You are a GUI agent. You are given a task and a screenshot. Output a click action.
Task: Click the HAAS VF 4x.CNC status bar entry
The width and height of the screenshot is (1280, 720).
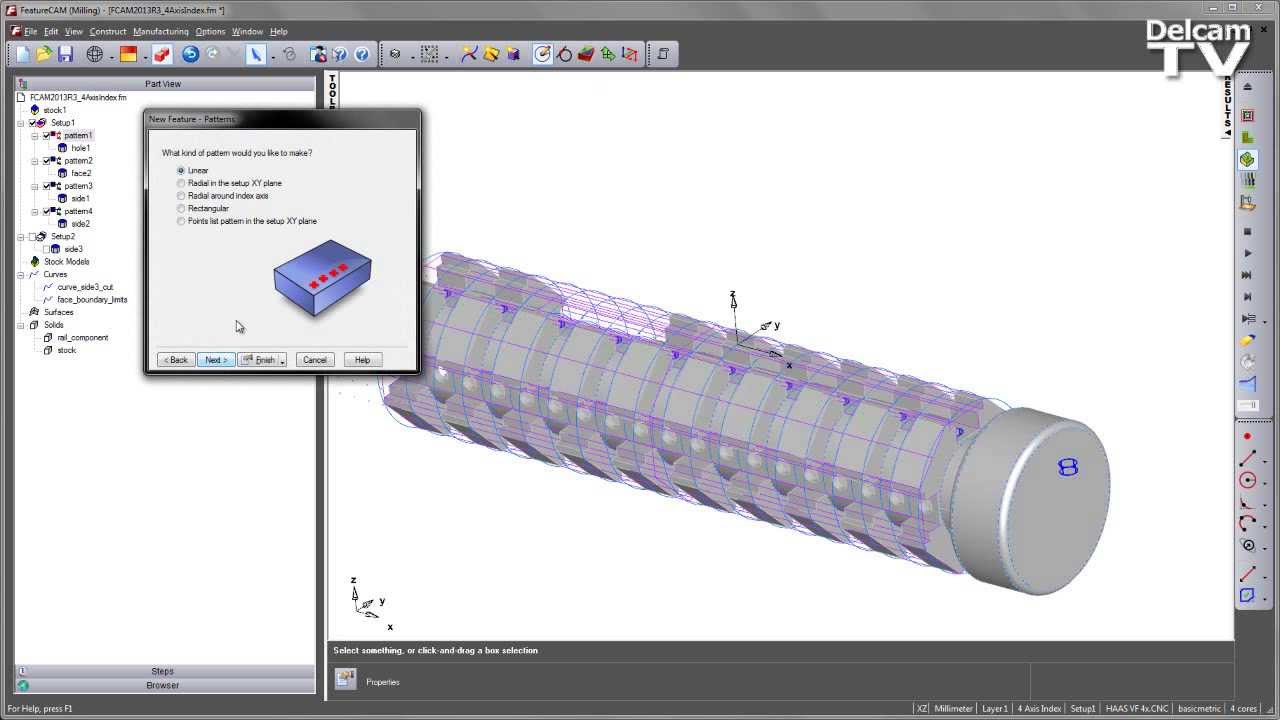pos(1136,708)
